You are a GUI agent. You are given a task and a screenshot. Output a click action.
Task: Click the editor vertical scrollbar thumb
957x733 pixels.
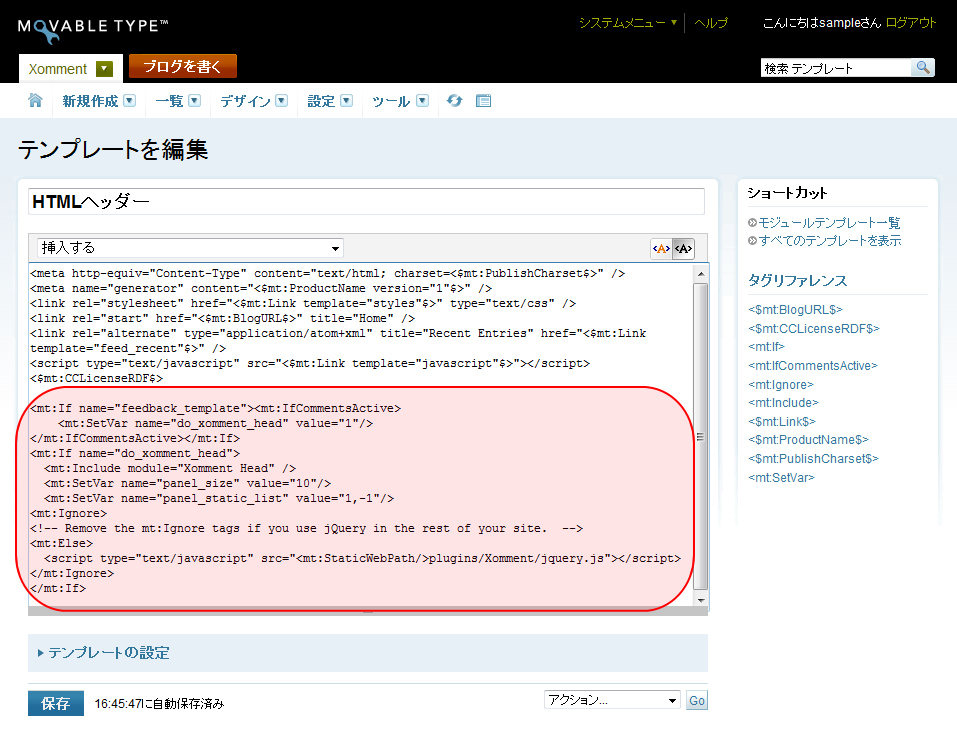(701, 436)
